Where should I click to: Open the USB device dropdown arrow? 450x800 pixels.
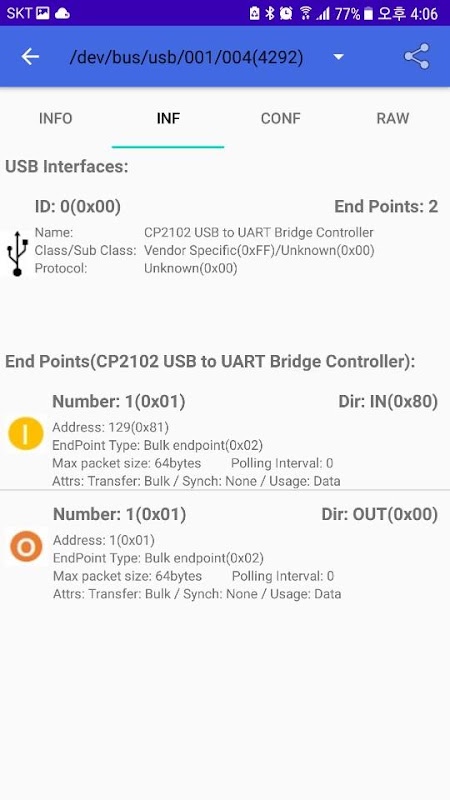click(338, 57)
